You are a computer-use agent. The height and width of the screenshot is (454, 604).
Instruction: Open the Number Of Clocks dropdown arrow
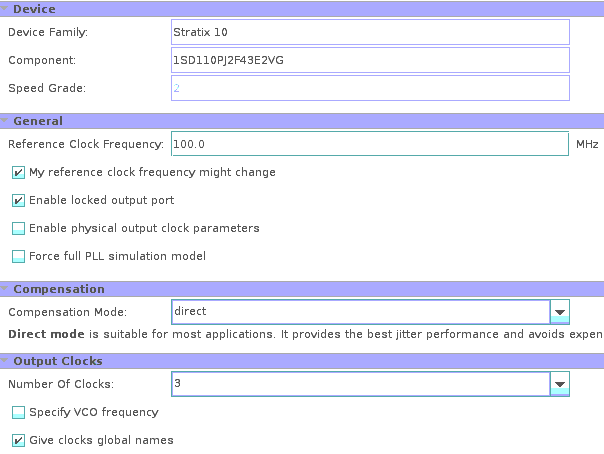(560, 384)
